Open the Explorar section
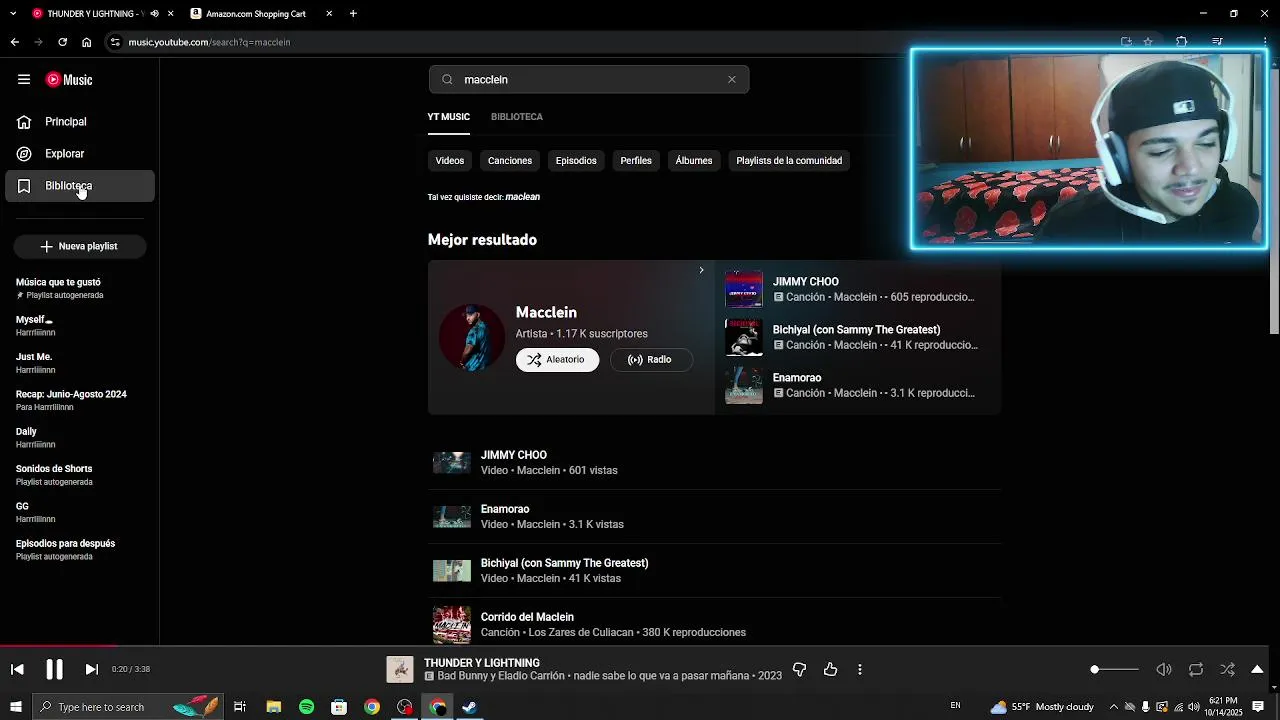This screenshot has height=720, width=1280. click(x=80, y=154)
